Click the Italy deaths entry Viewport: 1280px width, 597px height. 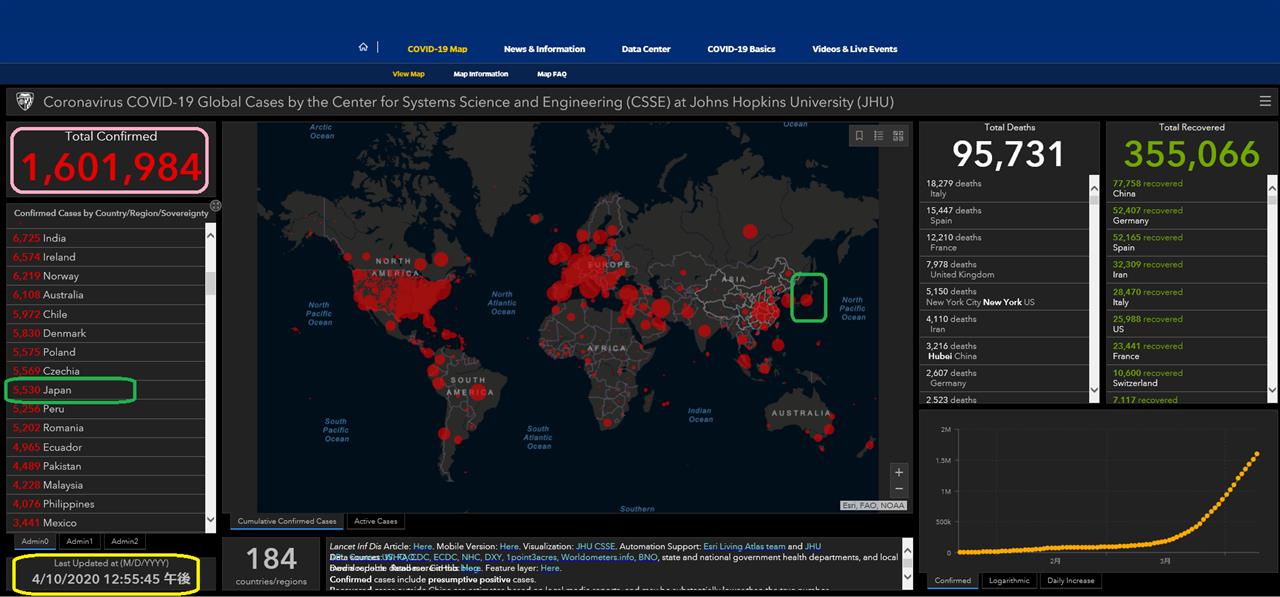point(1003,189)
